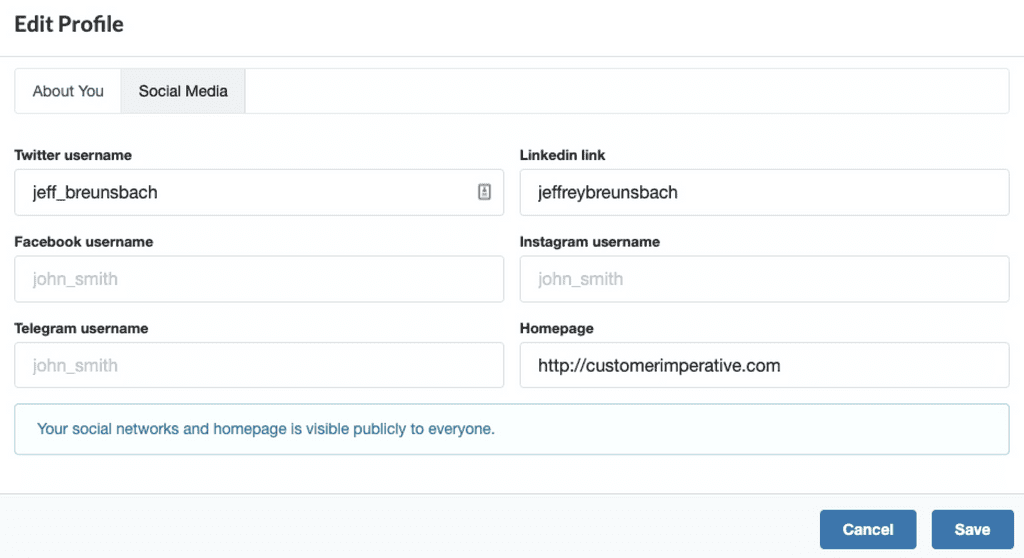This screenshot has width=1024, height=558.
Task: Click the Twitter username label
Action: pos(73,155)
